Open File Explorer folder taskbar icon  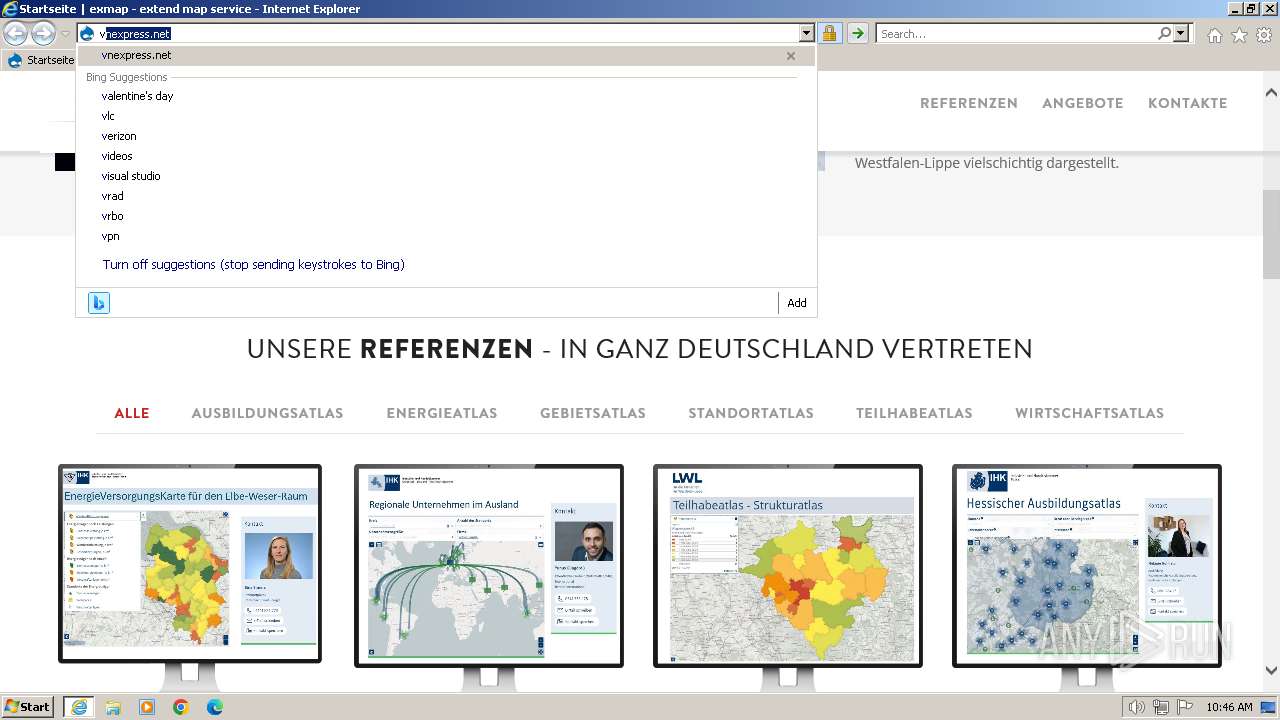pos(113,707)
